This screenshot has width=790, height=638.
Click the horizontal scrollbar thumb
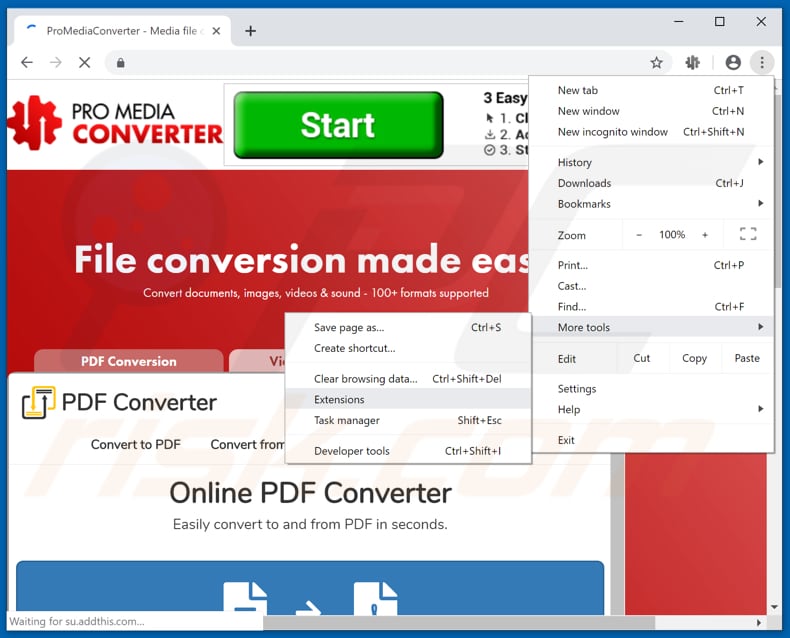(x=458, y=623)
